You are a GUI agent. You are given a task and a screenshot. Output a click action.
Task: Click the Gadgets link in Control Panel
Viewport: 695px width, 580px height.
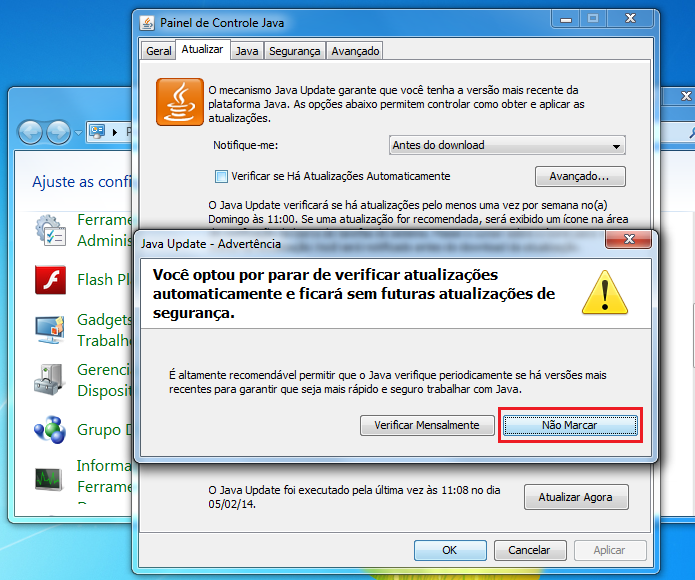click(105, 330)
